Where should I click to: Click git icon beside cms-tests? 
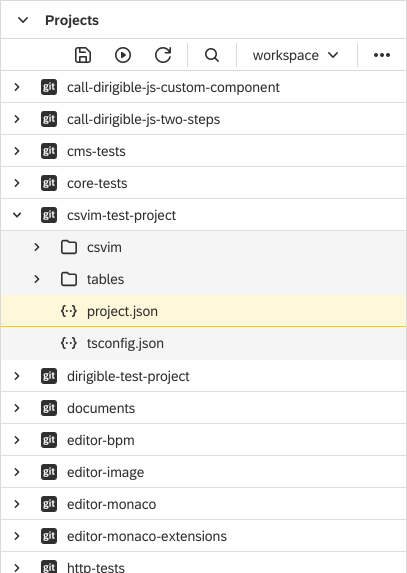[x=49, y=151]
